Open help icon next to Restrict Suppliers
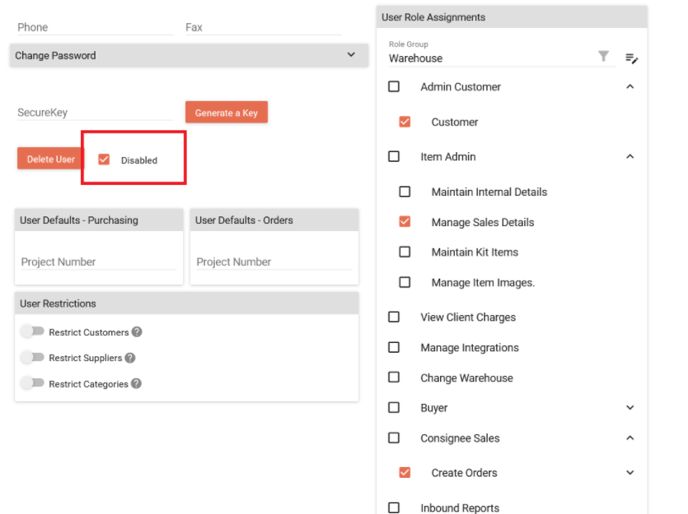 (130, 358)
